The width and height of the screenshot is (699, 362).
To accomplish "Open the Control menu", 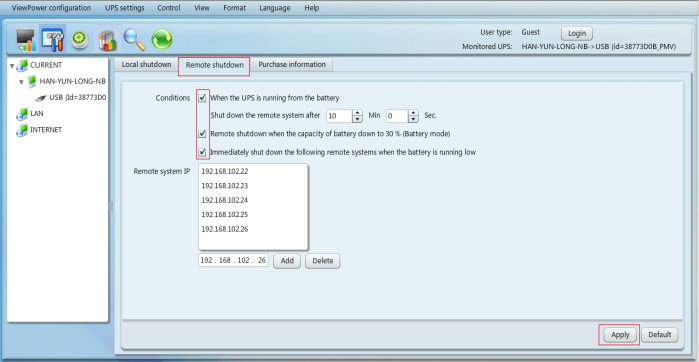I will 169,8.
